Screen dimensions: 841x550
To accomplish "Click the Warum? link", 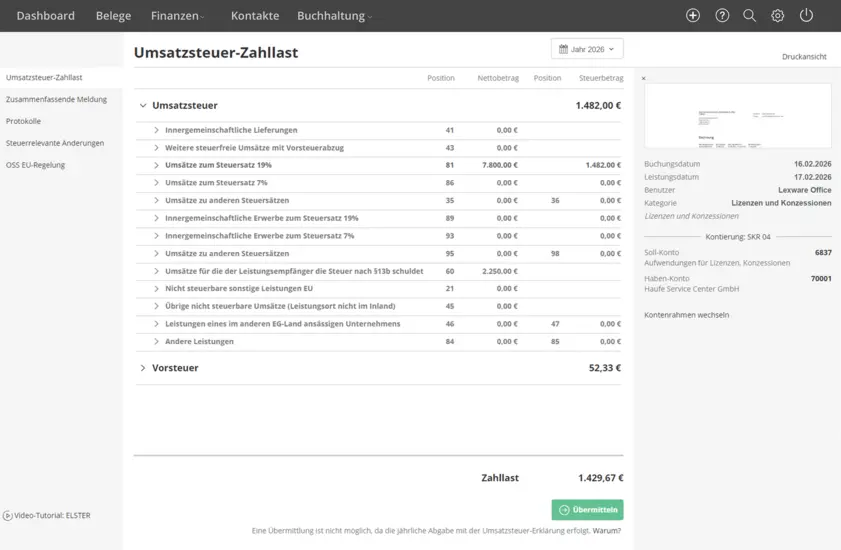I will pos(607,531).
